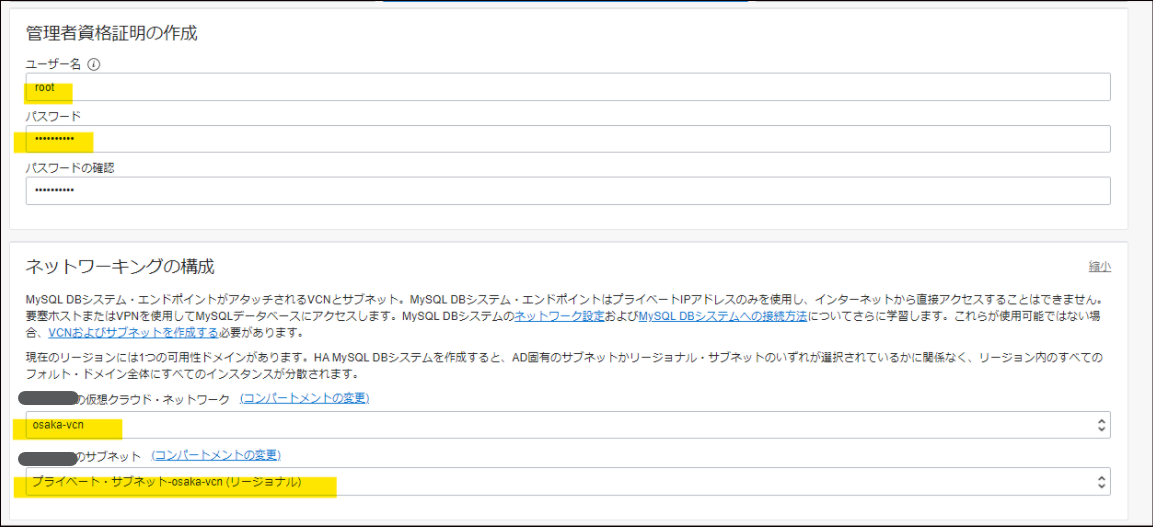1153x527 pixels.
Task: Focus the パスワードの確認 input field
Action: [x=568, y=191]
